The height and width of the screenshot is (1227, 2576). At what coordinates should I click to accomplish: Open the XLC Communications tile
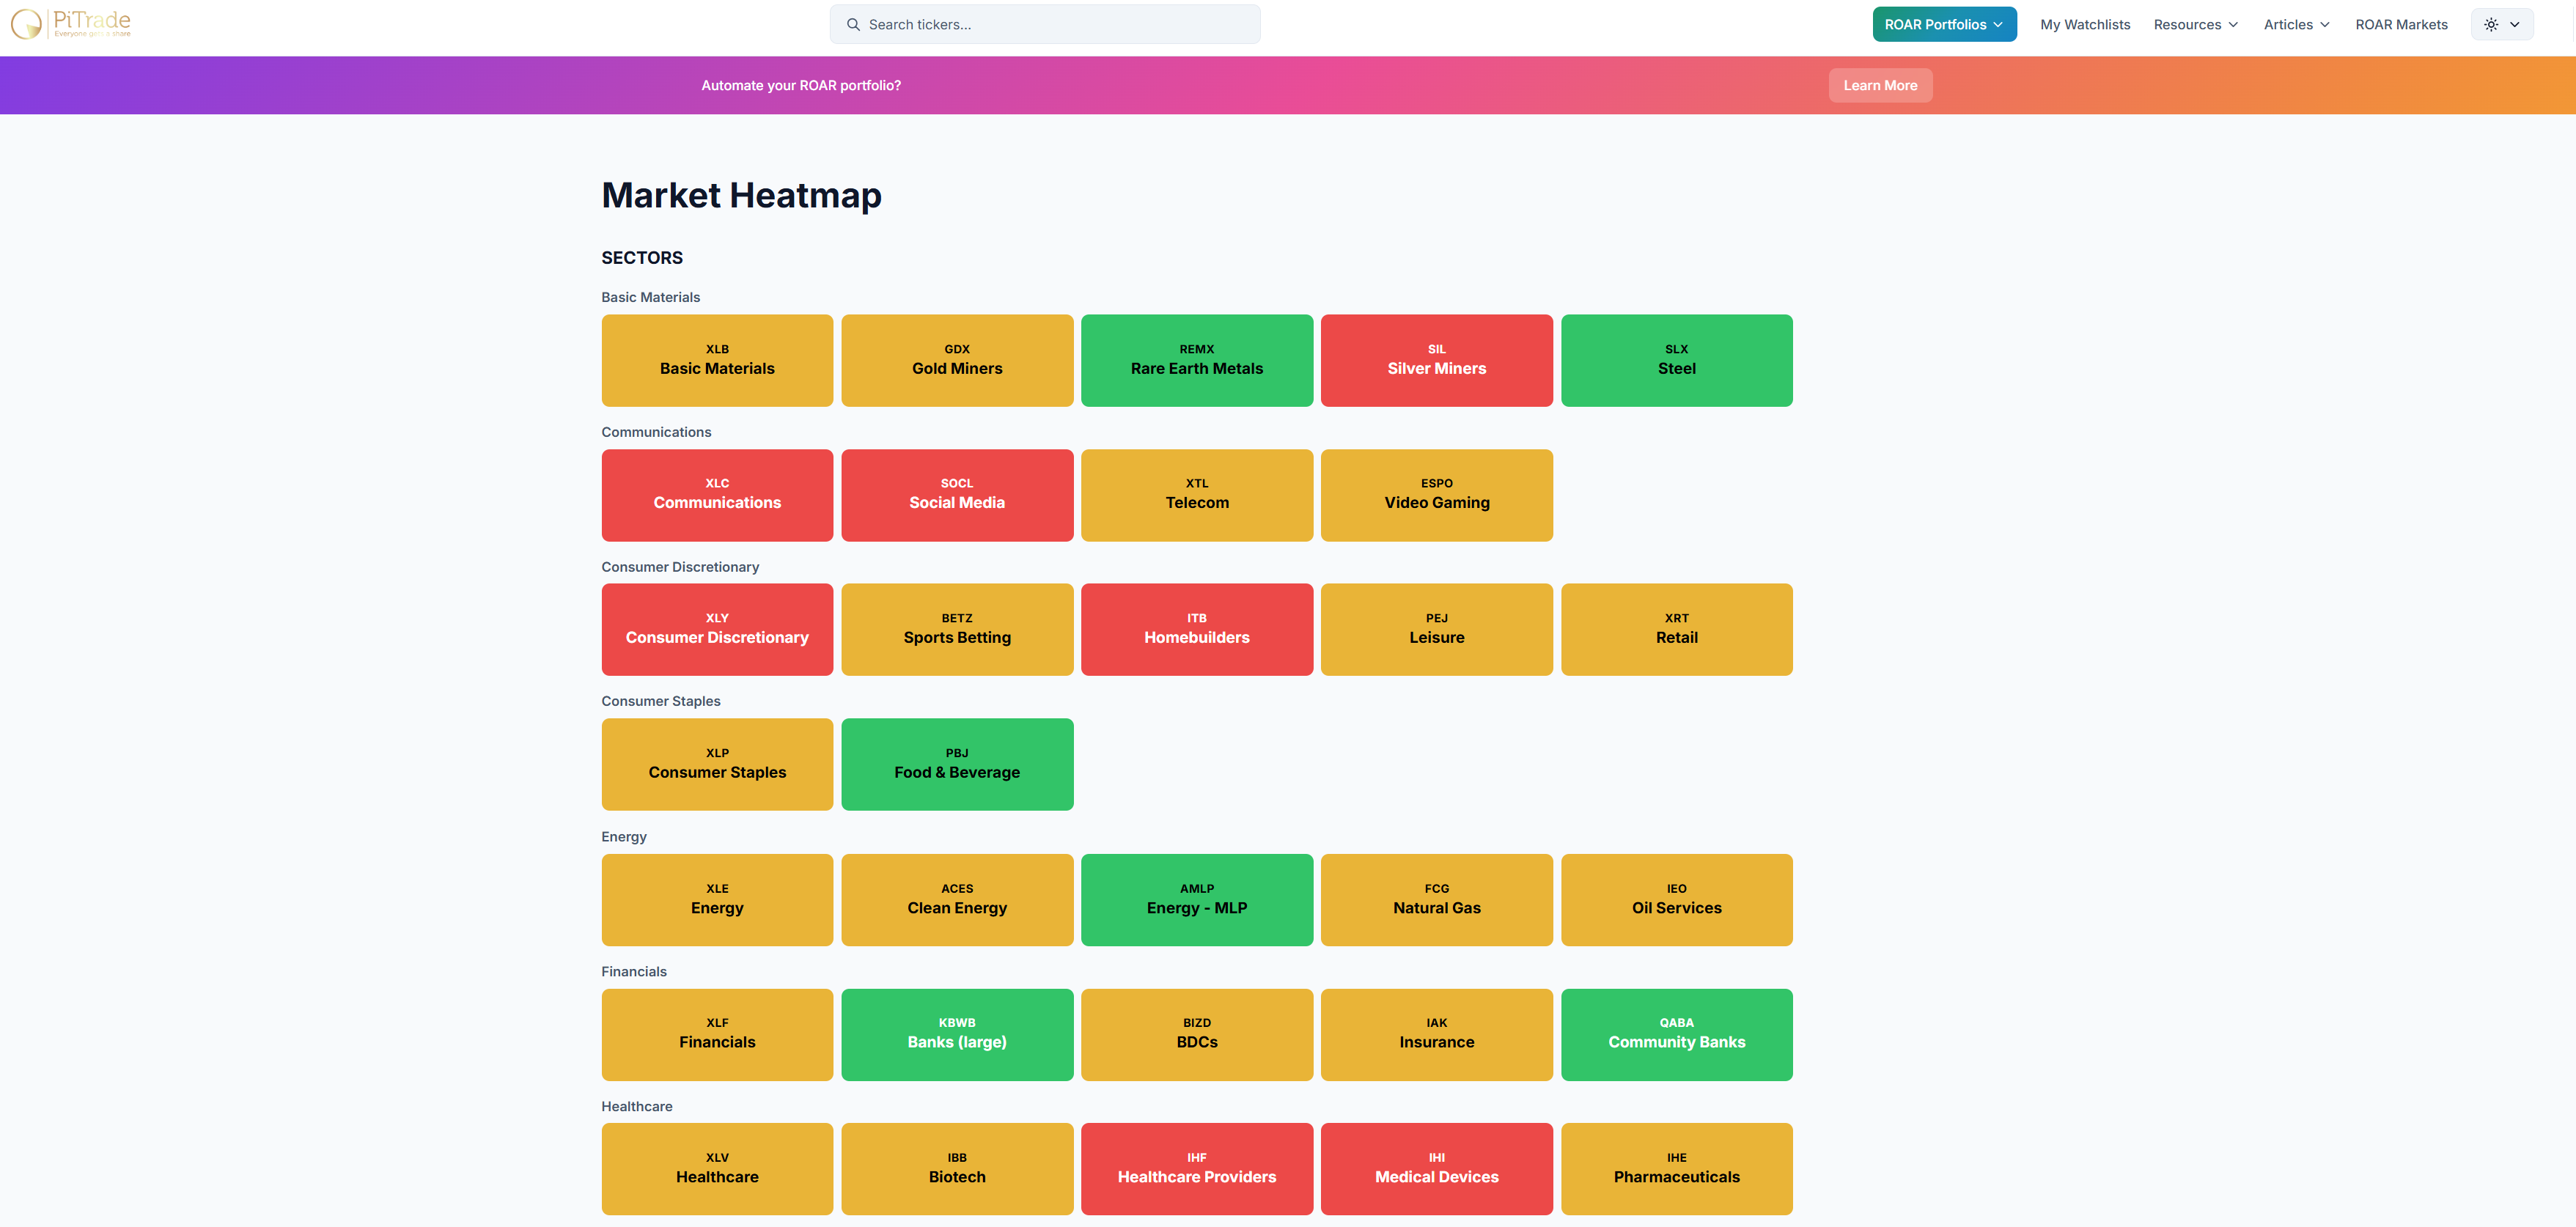click(717, 495)
